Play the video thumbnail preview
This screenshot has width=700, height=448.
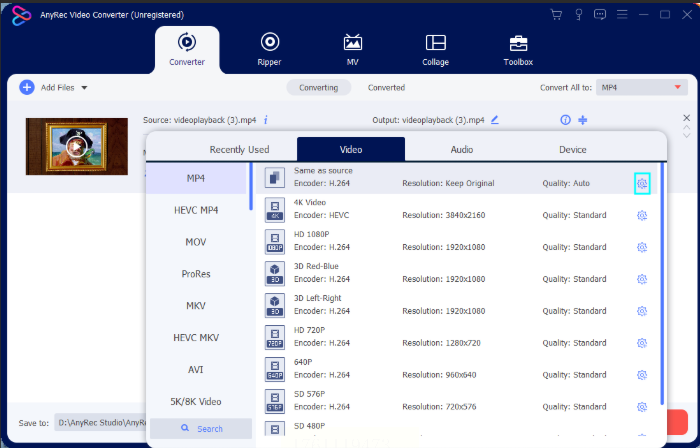76,146
